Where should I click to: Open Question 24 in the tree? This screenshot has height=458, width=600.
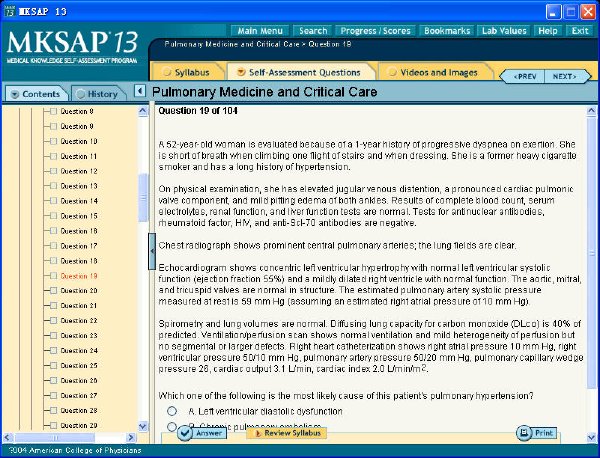(x=79, y=350)
